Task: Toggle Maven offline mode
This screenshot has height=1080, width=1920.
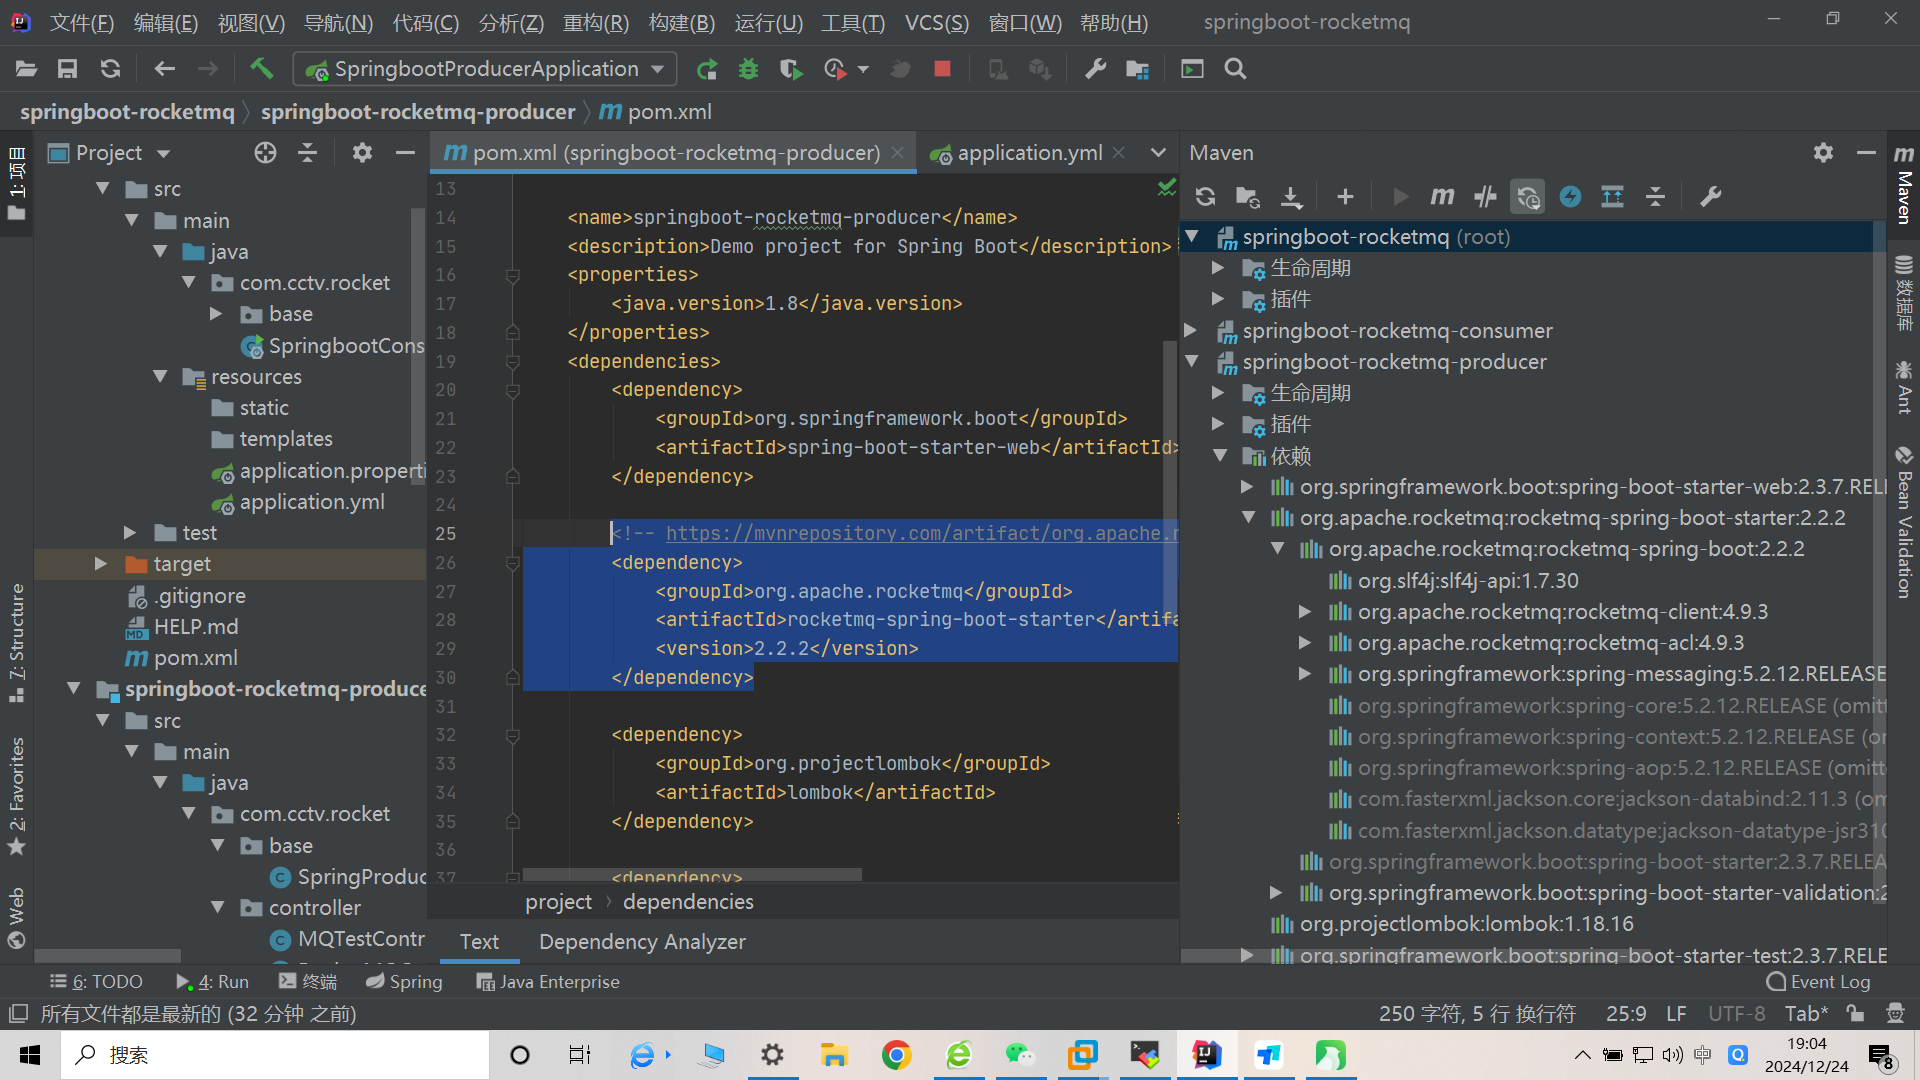Action: point(1485,197)
